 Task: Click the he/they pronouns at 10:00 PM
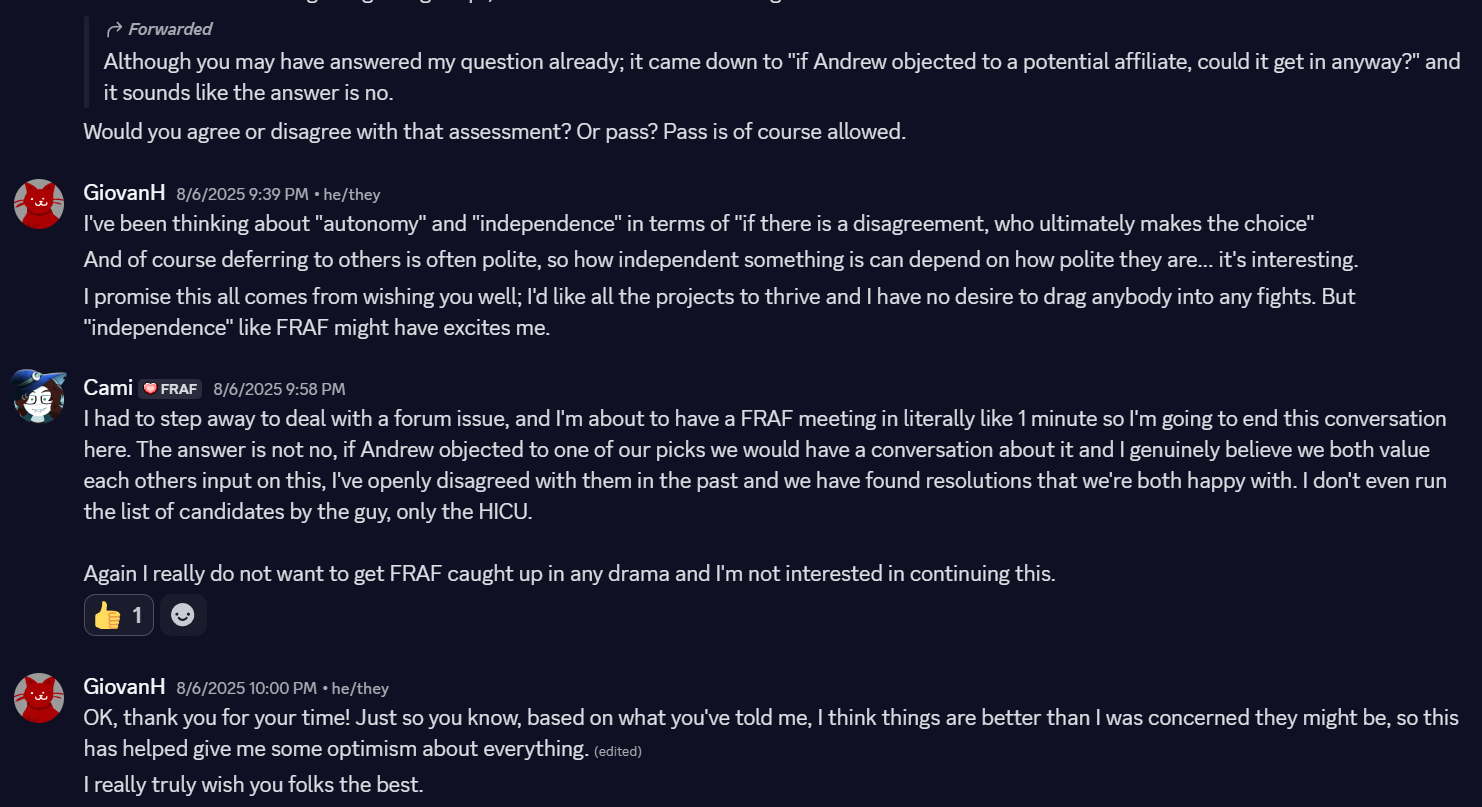[x=360, y=688]
